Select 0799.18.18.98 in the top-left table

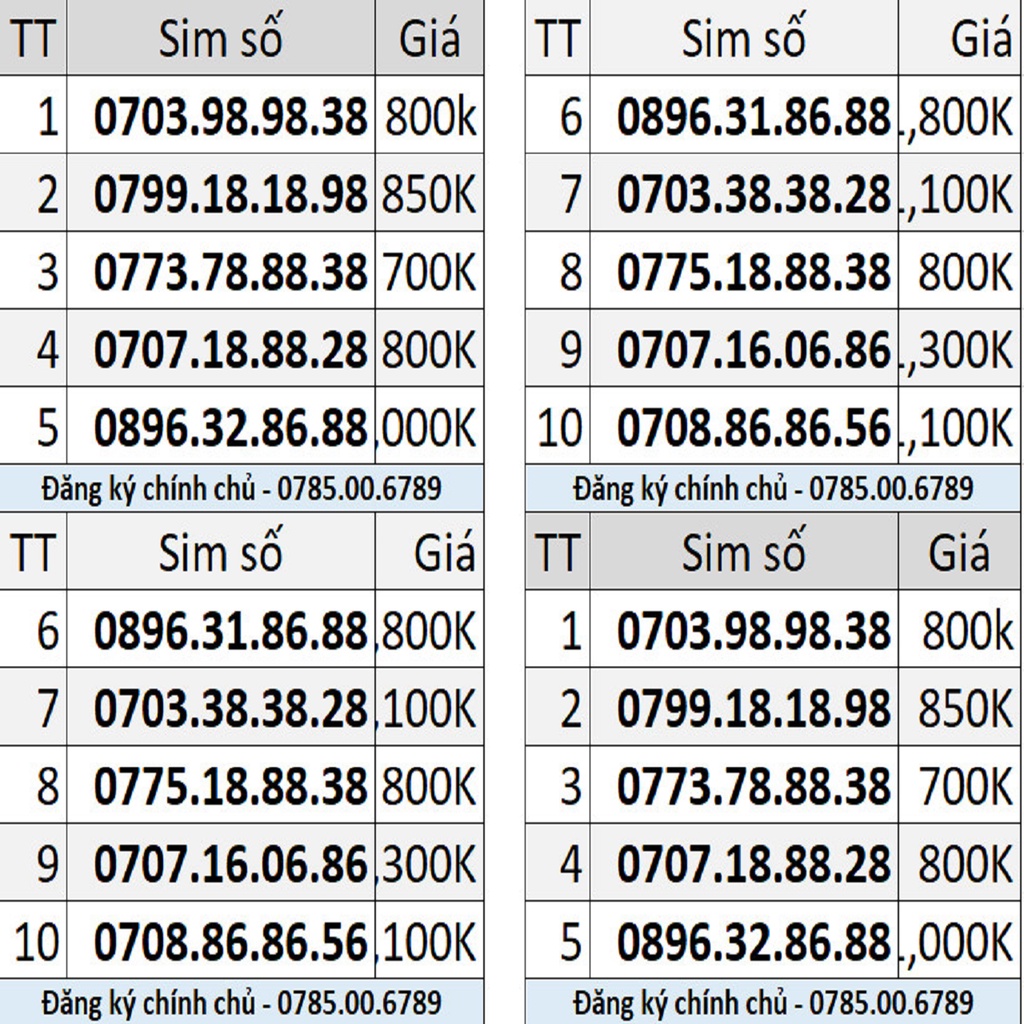pos(231,195)
